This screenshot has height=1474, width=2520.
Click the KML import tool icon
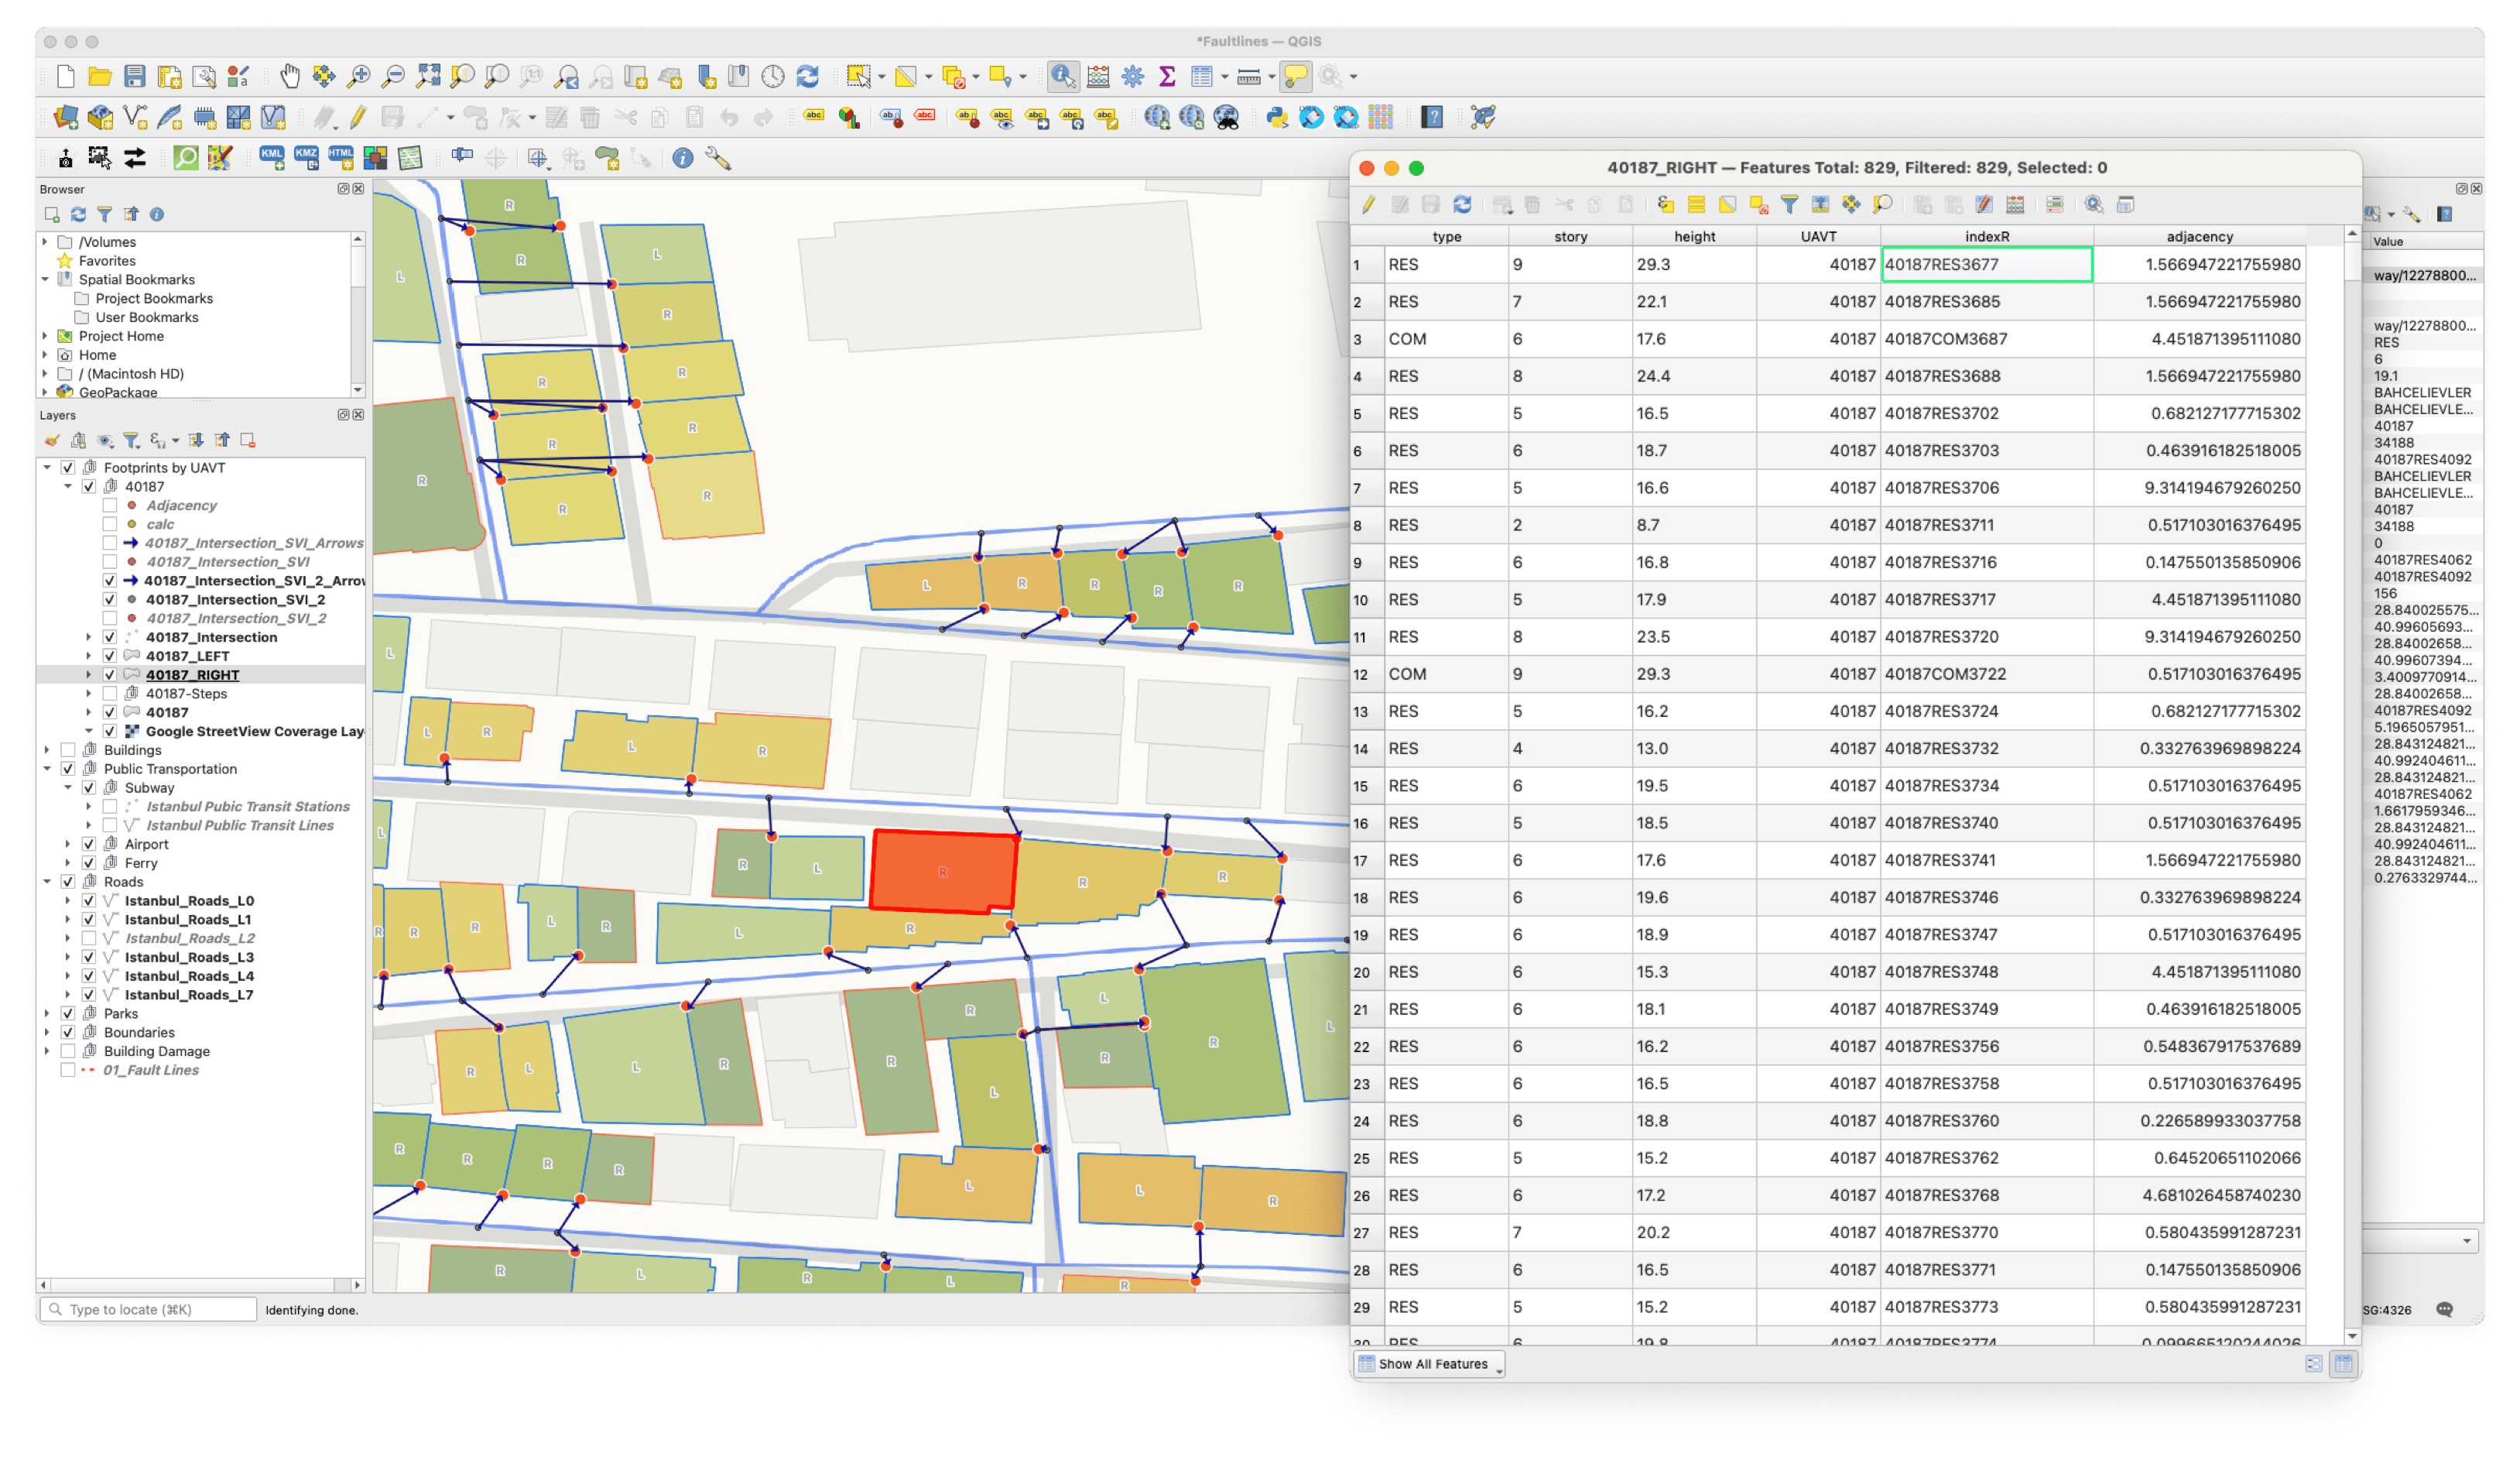271,157
